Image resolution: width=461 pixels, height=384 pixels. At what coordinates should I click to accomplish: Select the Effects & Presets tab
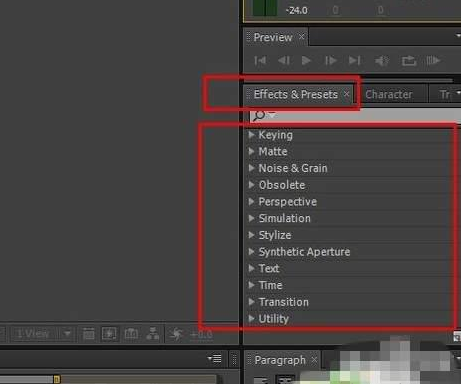296,94
